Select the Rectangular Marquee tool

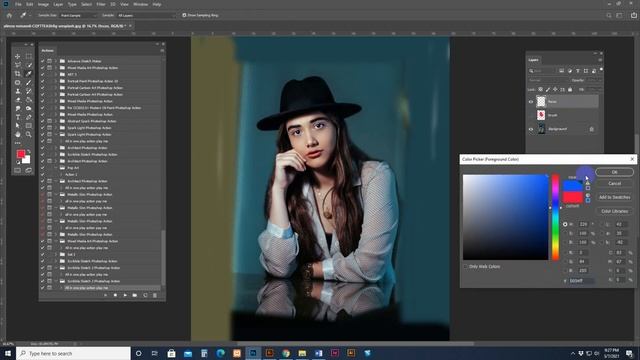coord(29,56)
